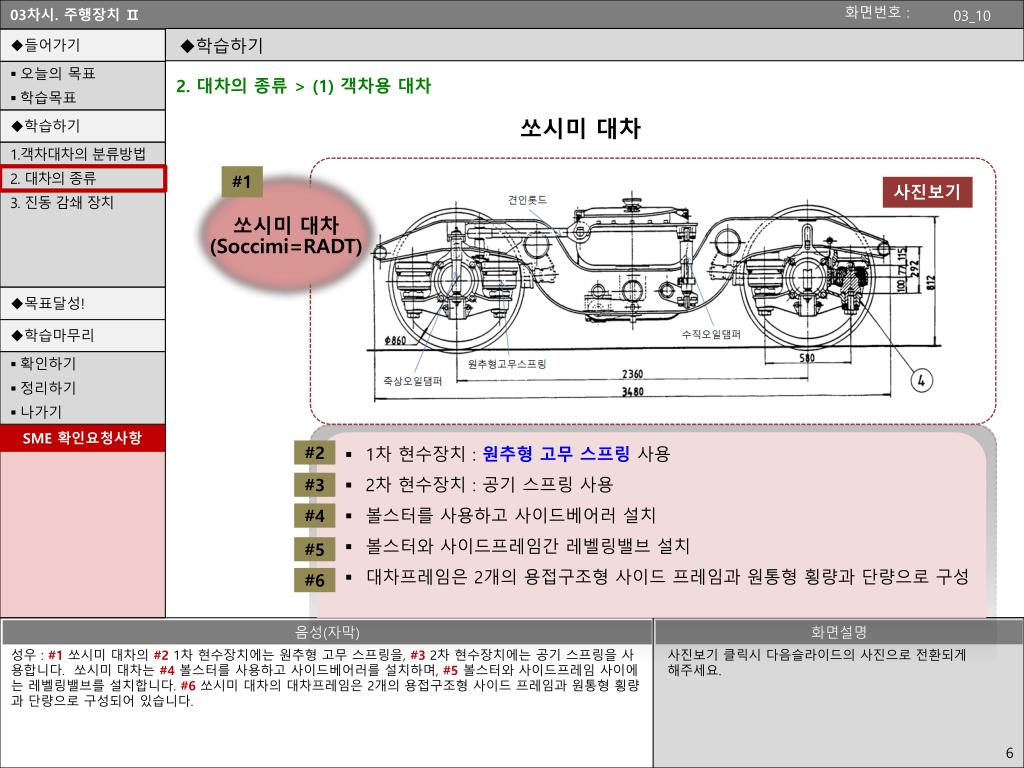Open the sidebar 학습하기 section header
Viewport: 1024px width, 768px height.
pyautogui.click(x=82, y=125)
